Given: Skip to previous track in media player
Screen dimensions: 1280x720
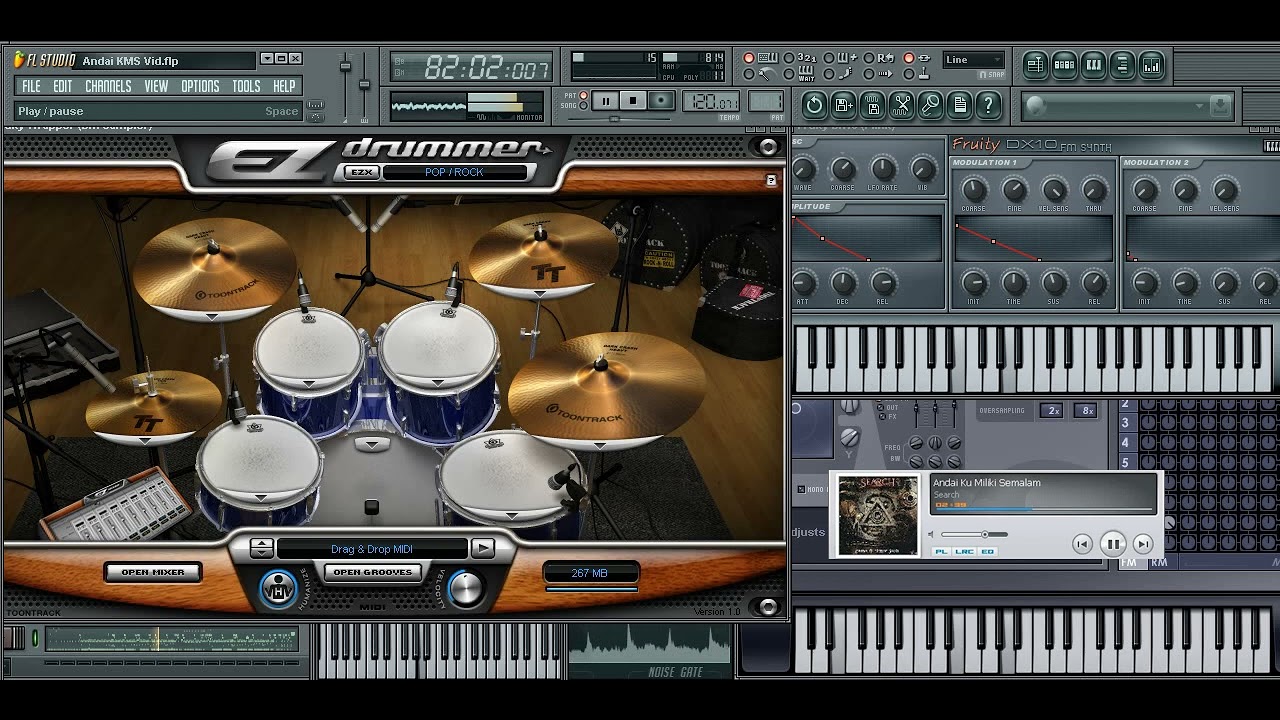Looking at the screenshot, I should (x=1082, y=544).
